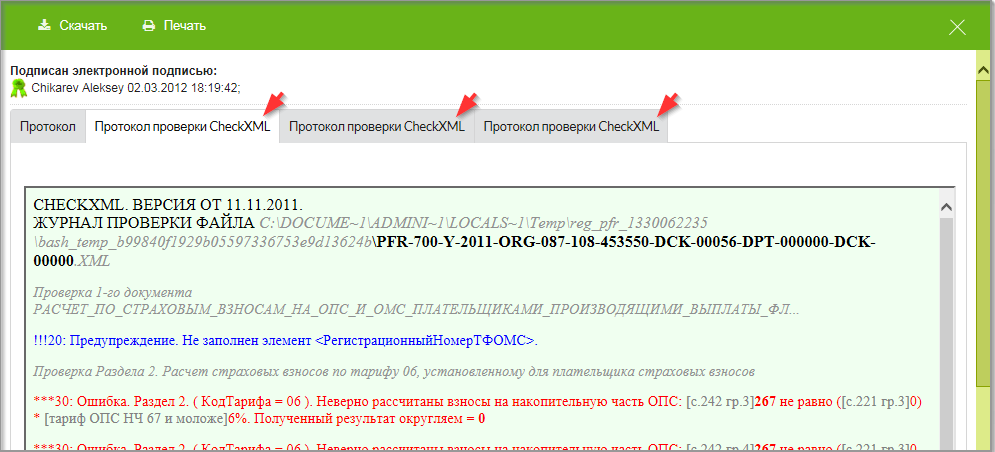
Task: Select the first Протокол проверки CheckXML tab
Action: (182, 127)
